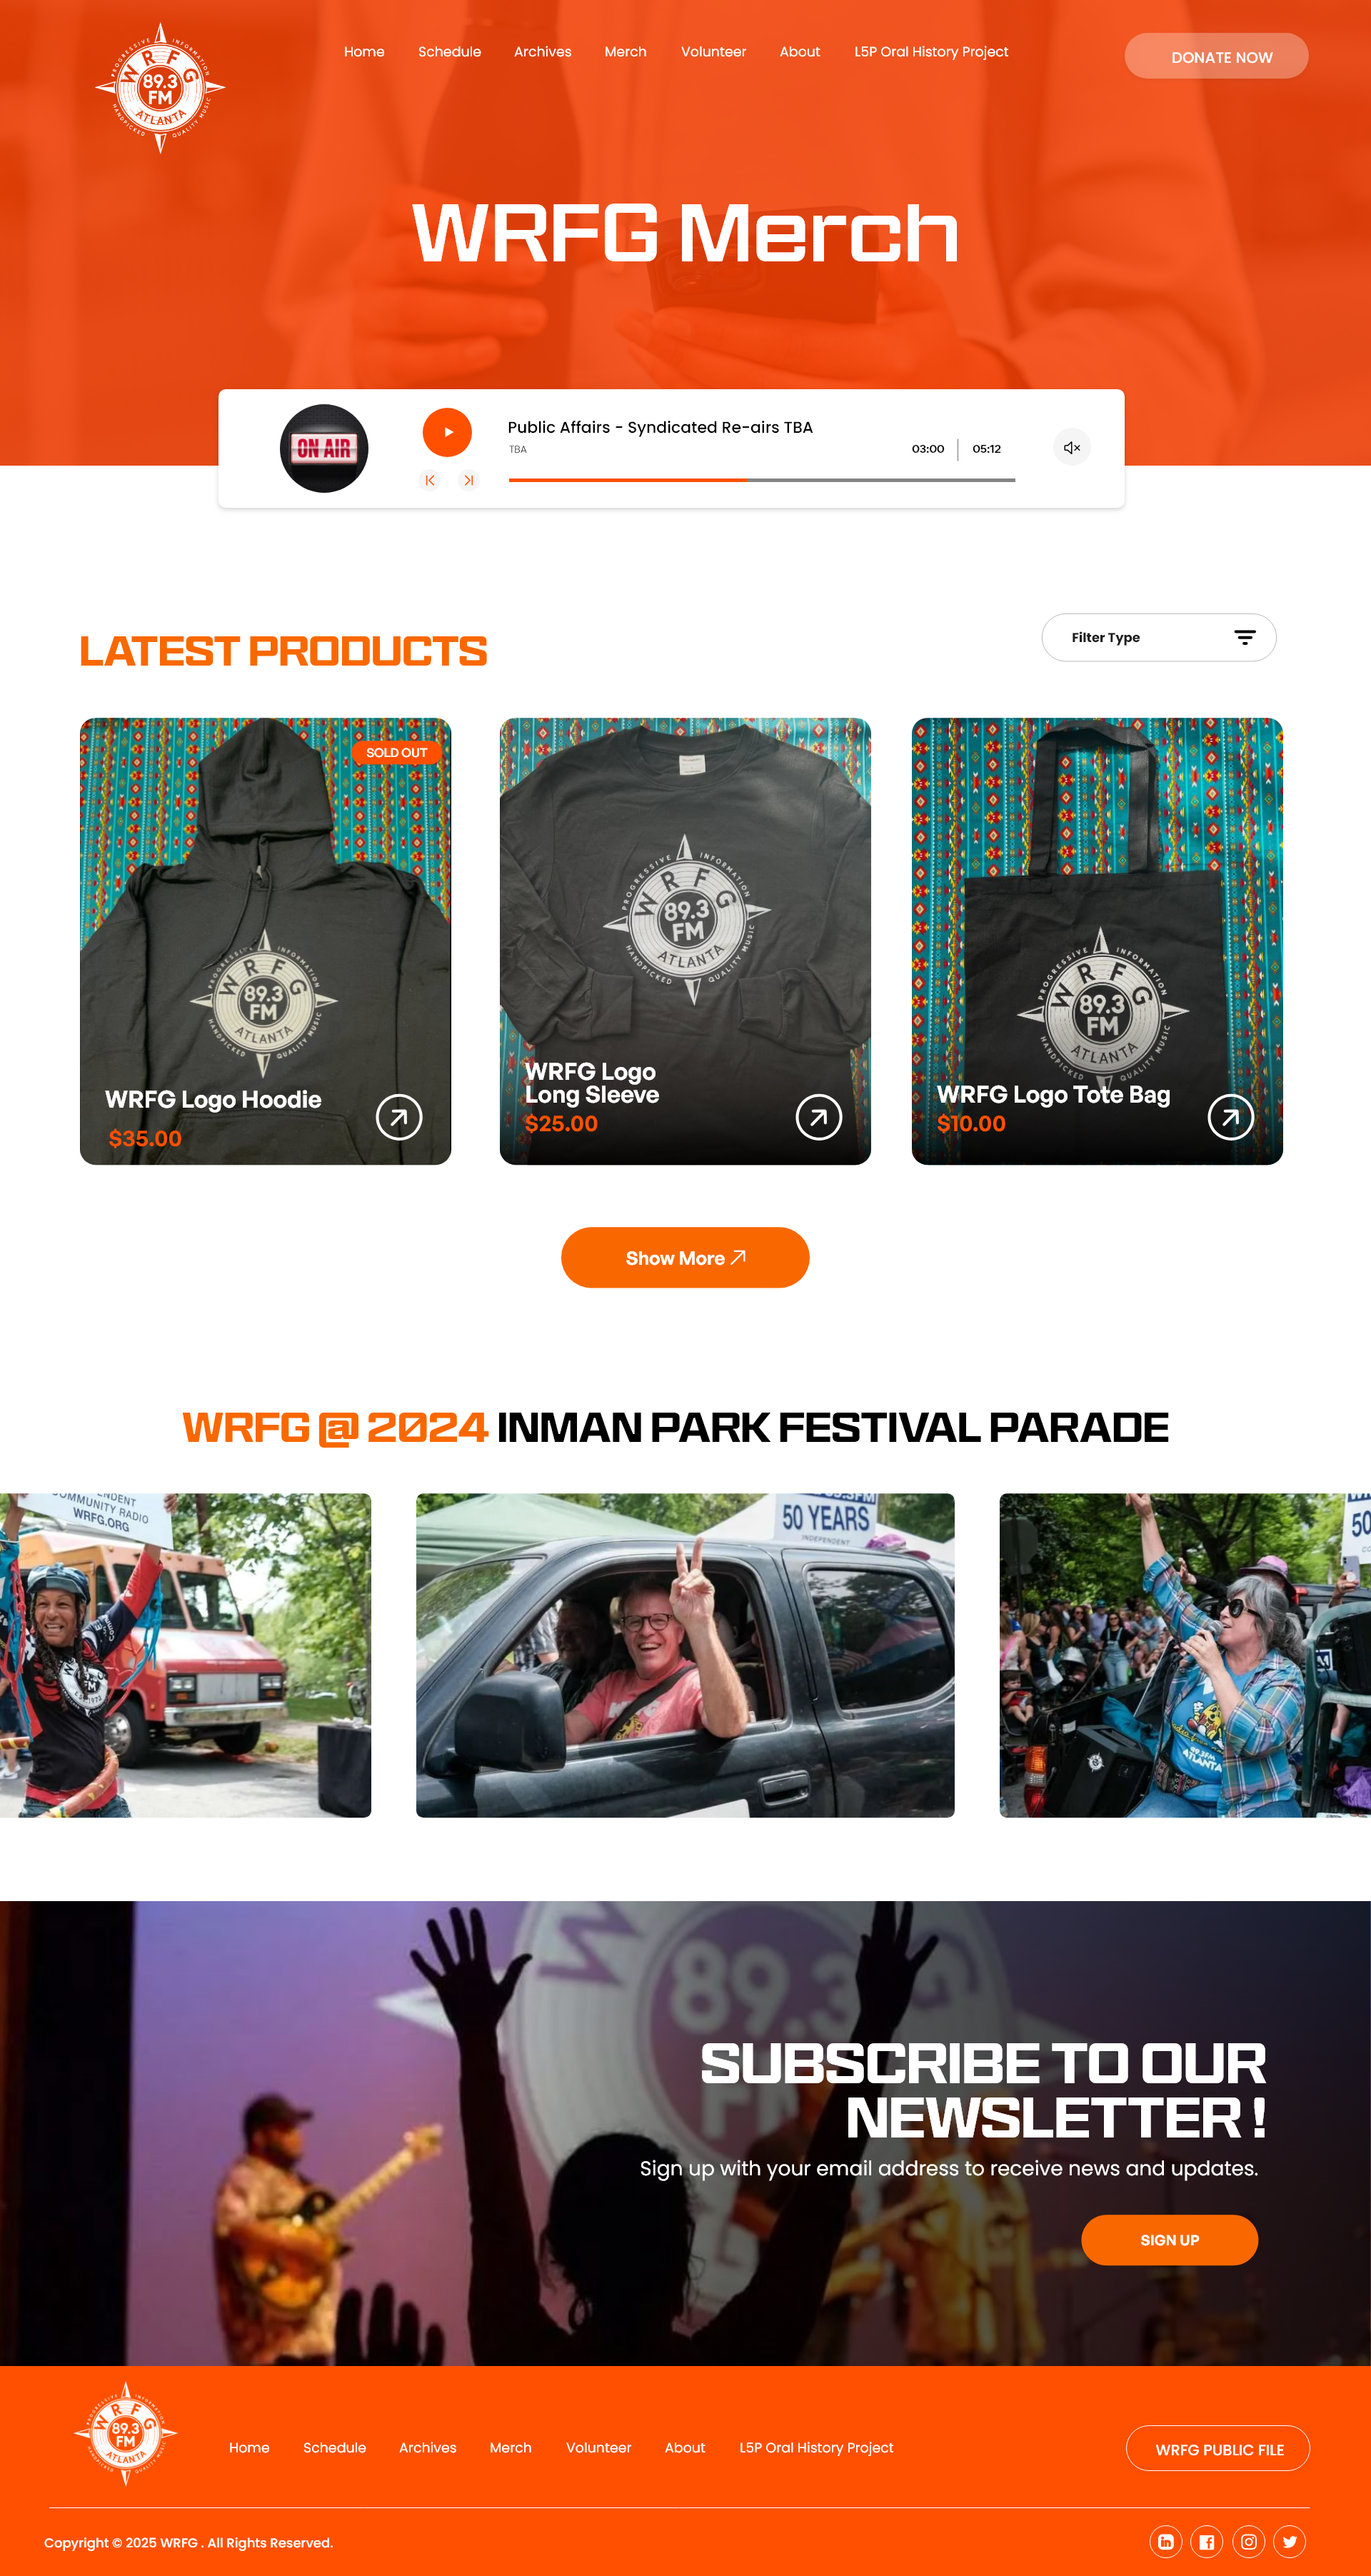Open WRFG Logo Long Sleeve arrow icon
The height and width of the screenshot is (2576, 1371).
click(819, 1117)
